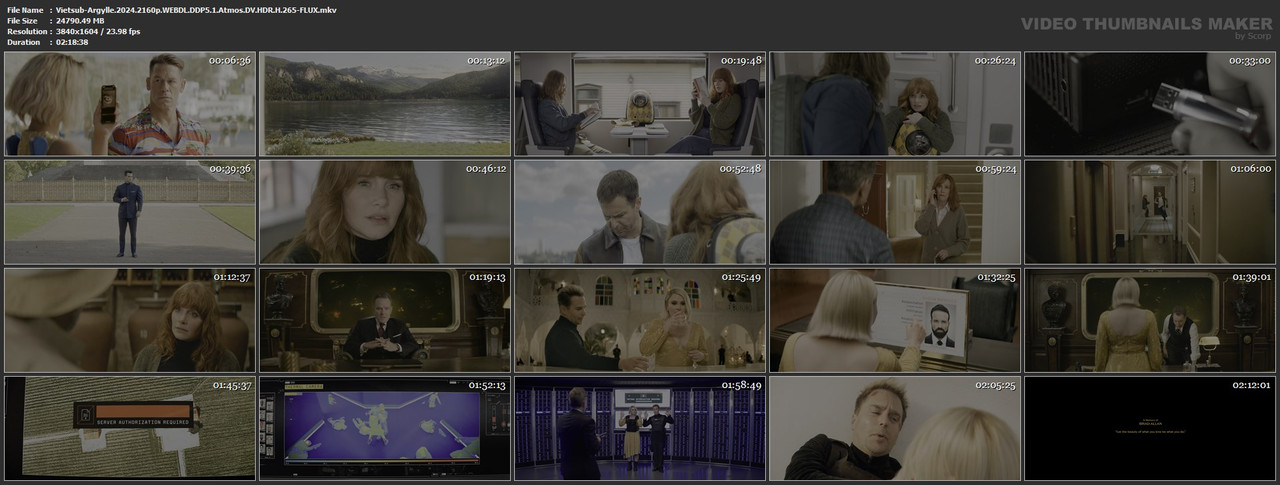Click the File Name label

click(24, 9)
